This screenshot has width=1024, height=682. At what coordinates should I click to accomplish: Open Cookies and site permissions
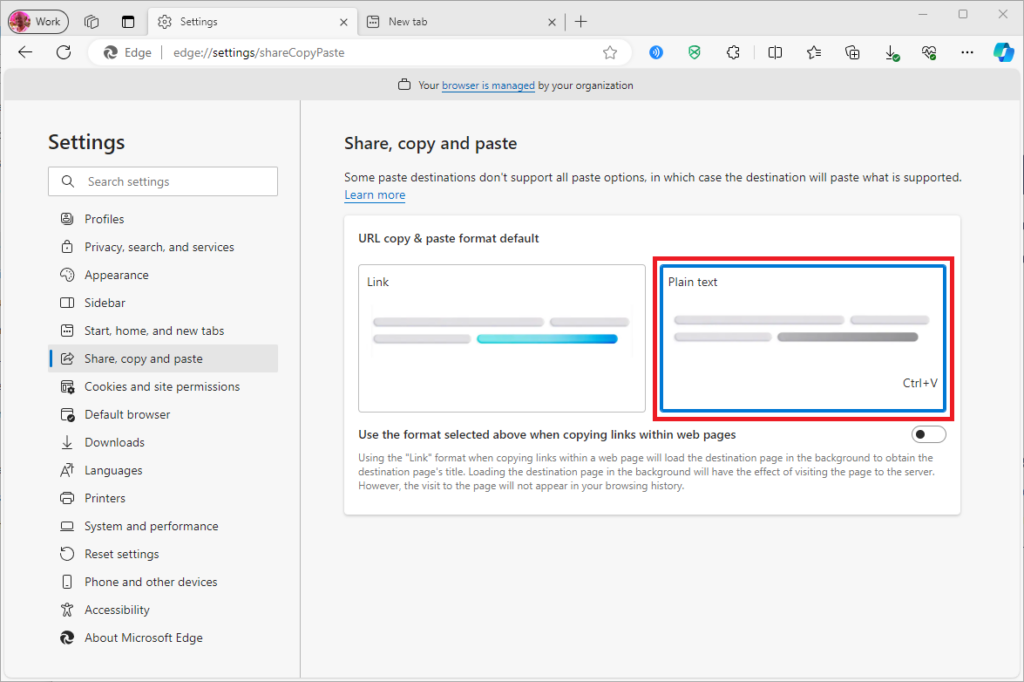[x=163, y=387]
